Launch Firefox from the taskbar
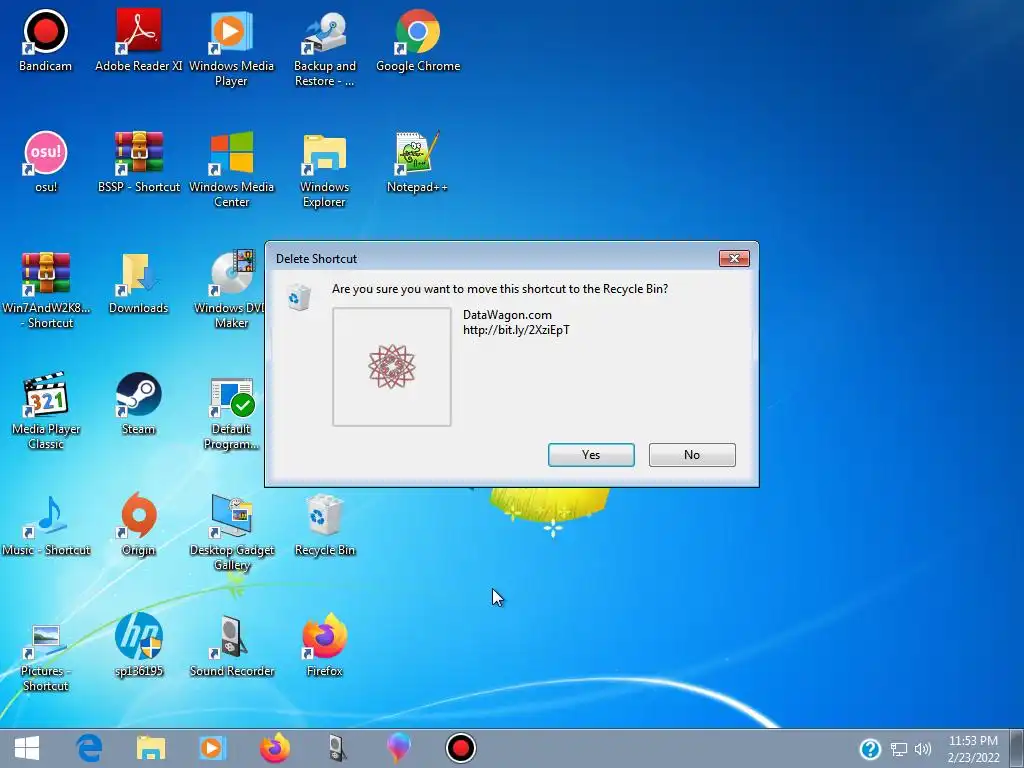Image resolution: width=1024 pixels, height=768 pixels. [x=275, y=748]
